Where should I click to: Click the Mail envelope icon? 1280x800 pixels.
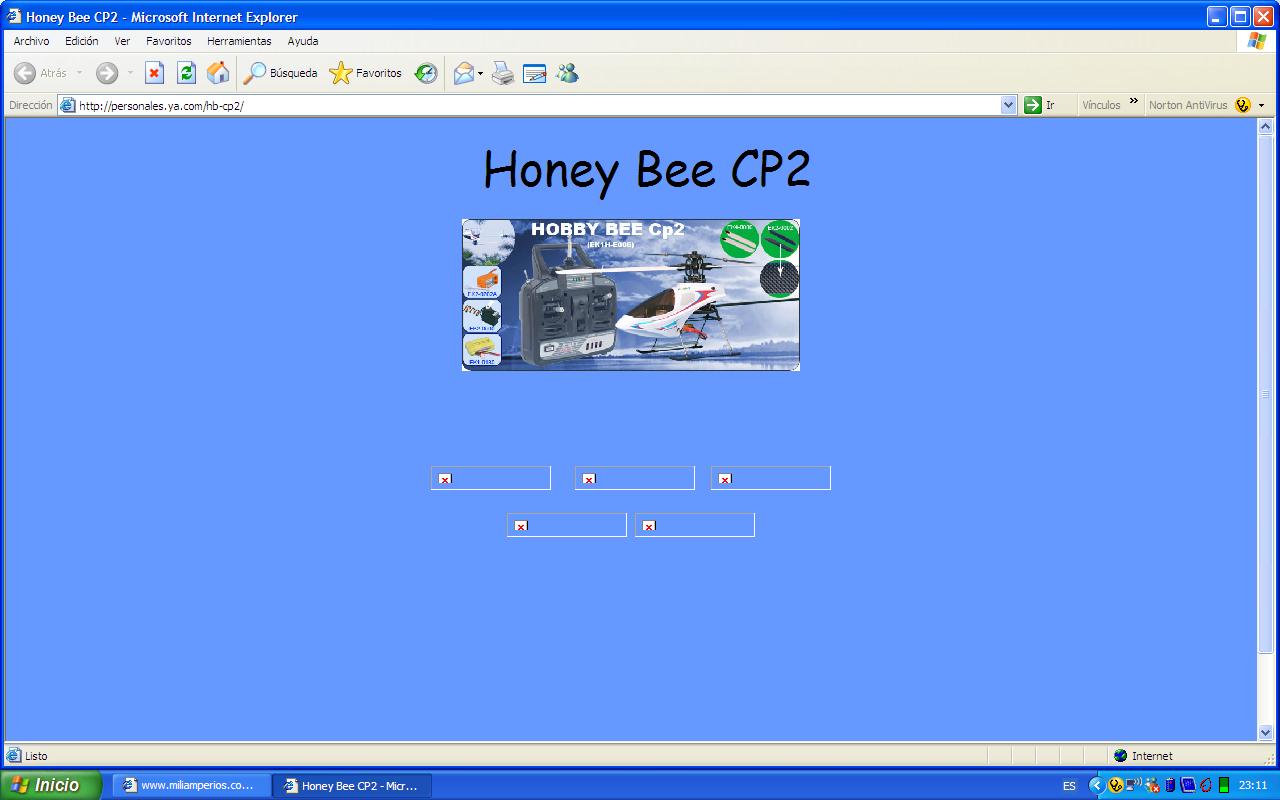463,73
